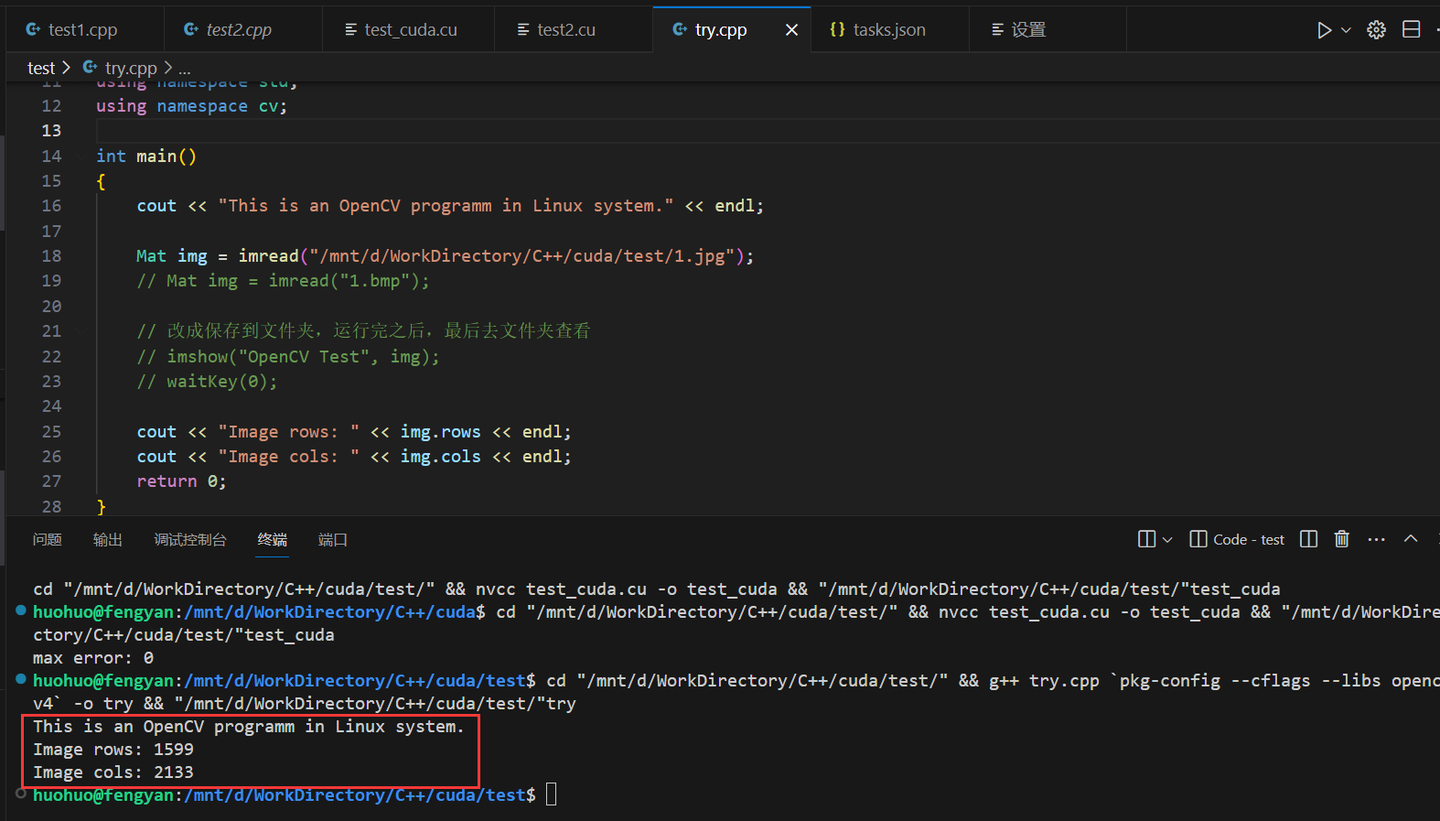This screenshot has height=821, width=1440.
Task: Open the 设置 editor tab
Action: pyautogui.click(x=1028, y=30)
